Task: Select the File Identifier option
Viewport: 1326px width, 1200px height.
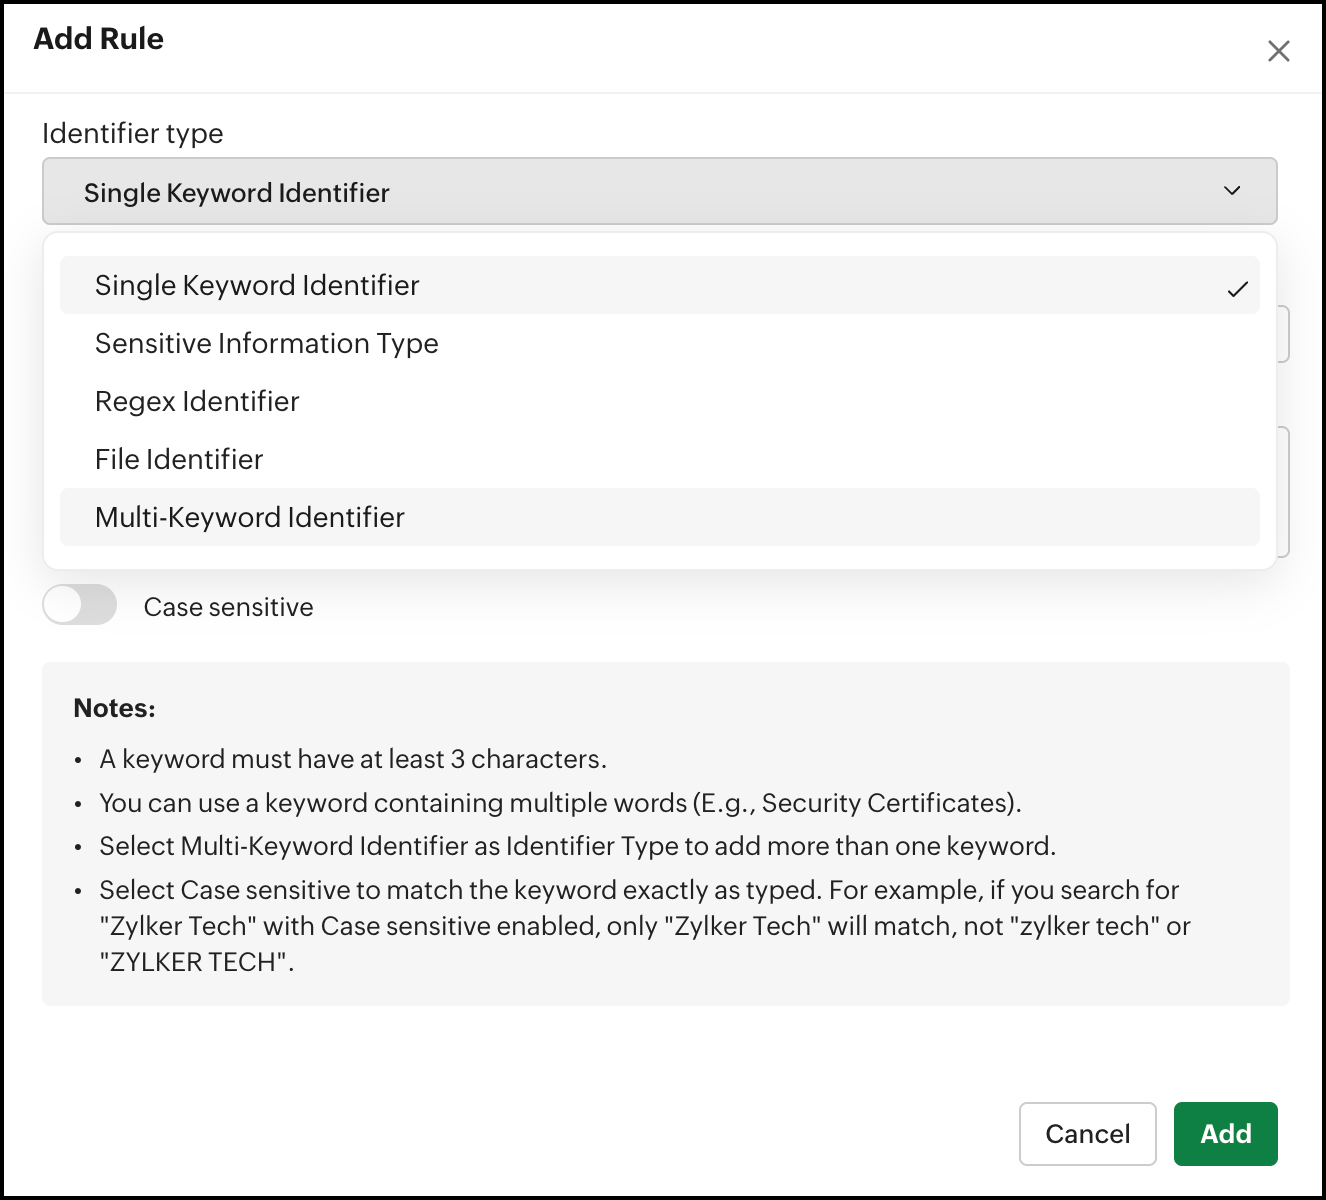Action: point(179,460)
